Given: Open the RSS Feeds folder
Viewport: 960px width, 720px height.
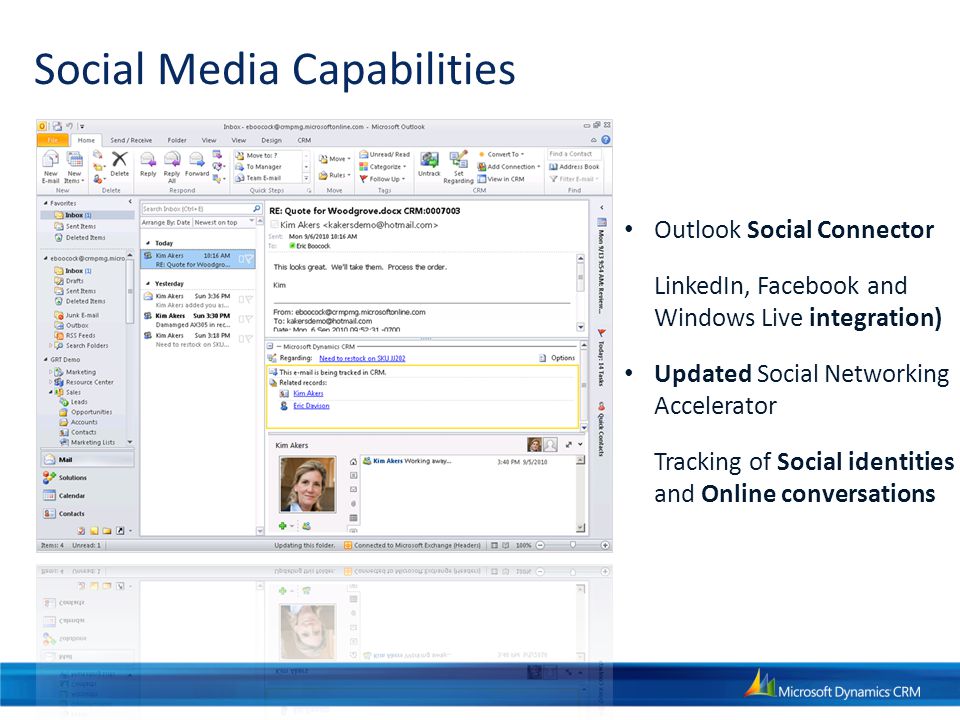Looking at the screenshot, I should (75, 336).
